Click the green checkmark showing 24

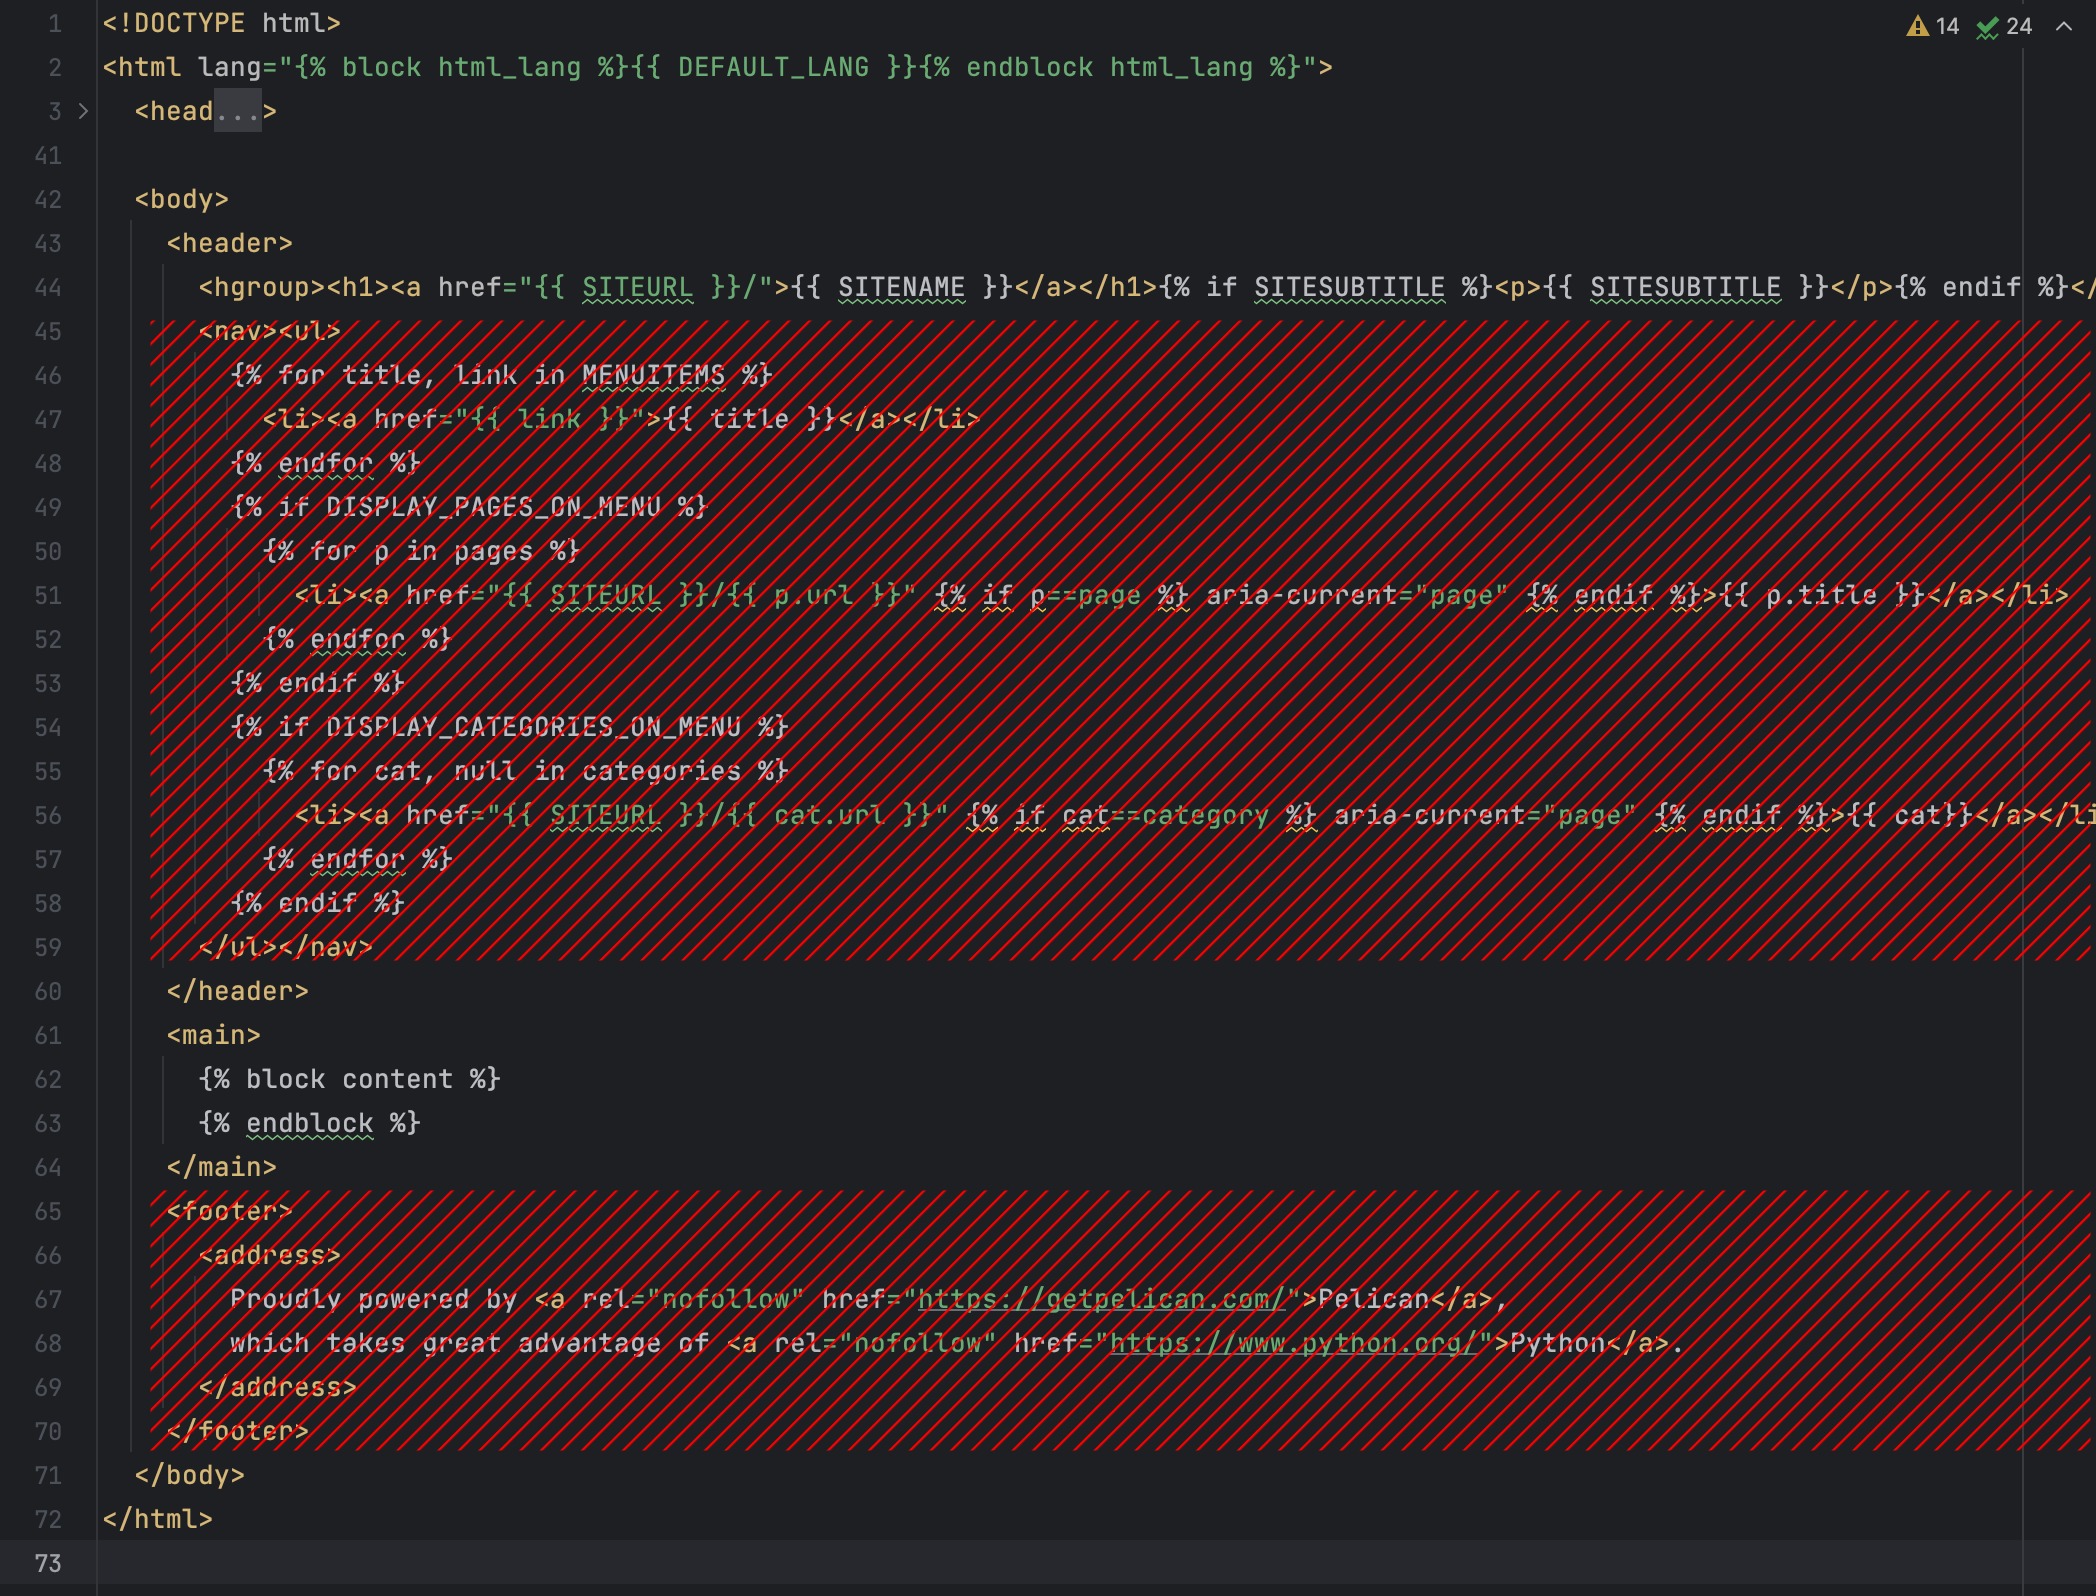click(x=2004, y=26)
